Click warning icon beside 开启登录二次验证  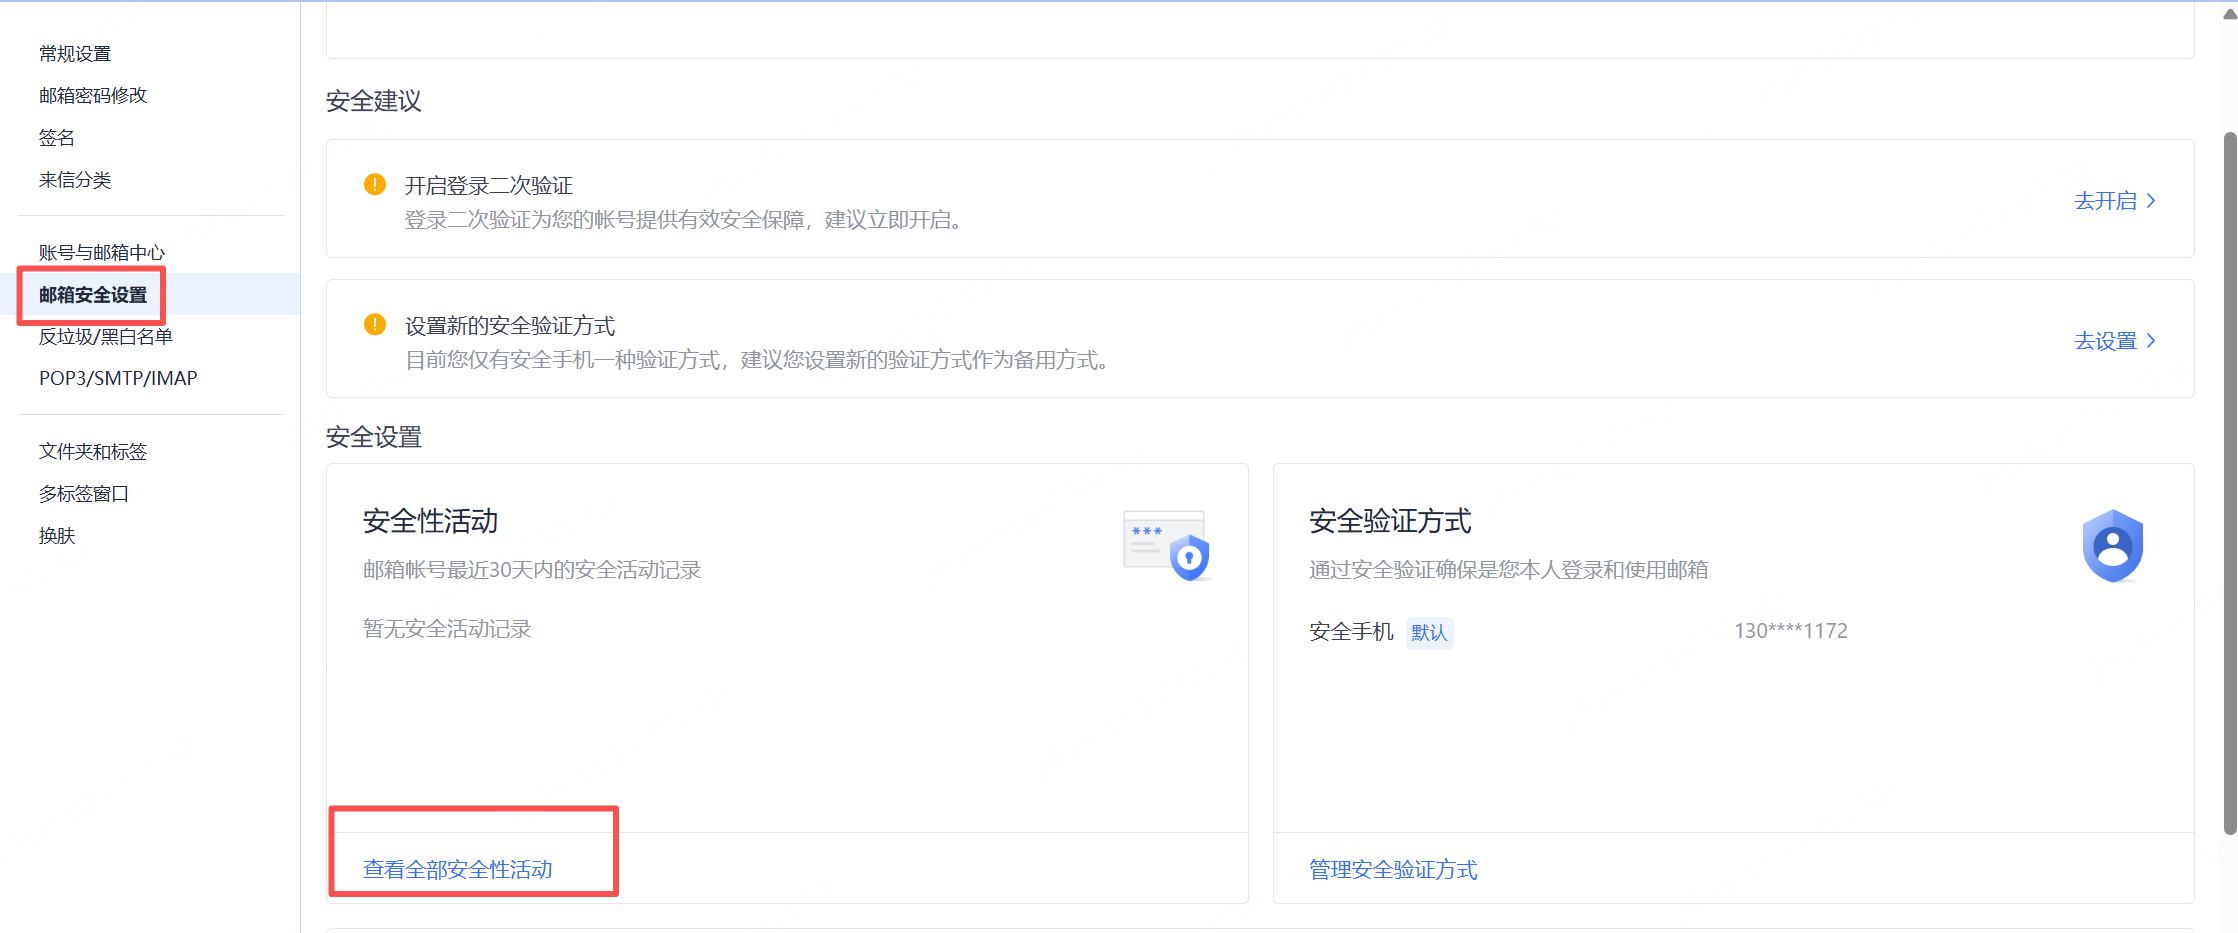(x=375, y=184)
